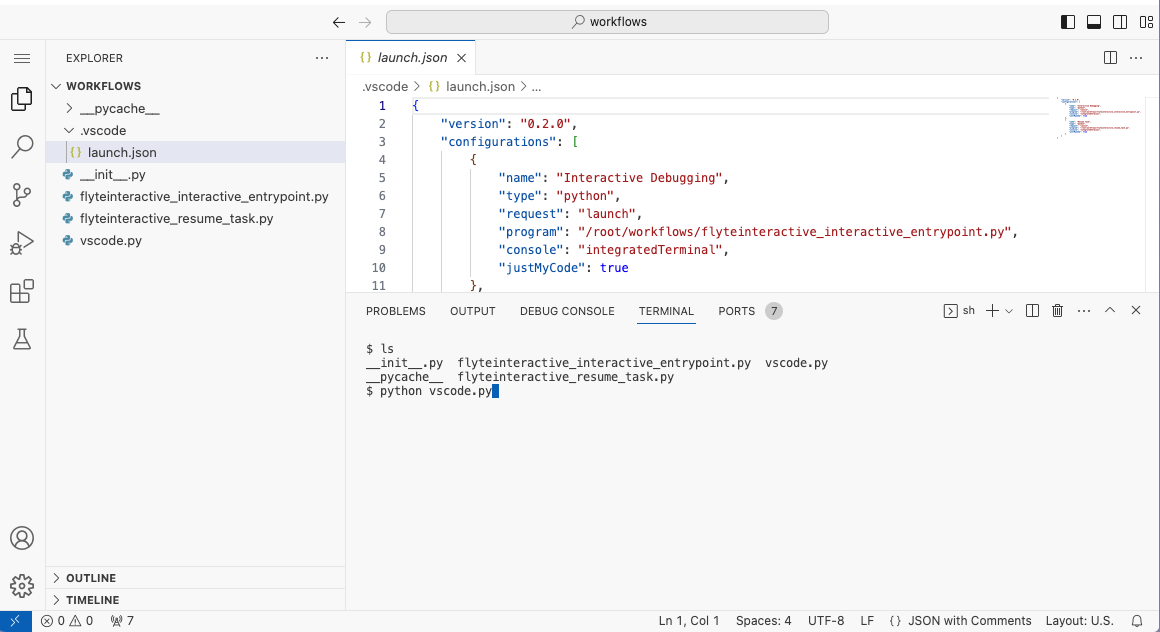Open Run and Debug view
1160x632 pixels.
[x=22, y=243]
